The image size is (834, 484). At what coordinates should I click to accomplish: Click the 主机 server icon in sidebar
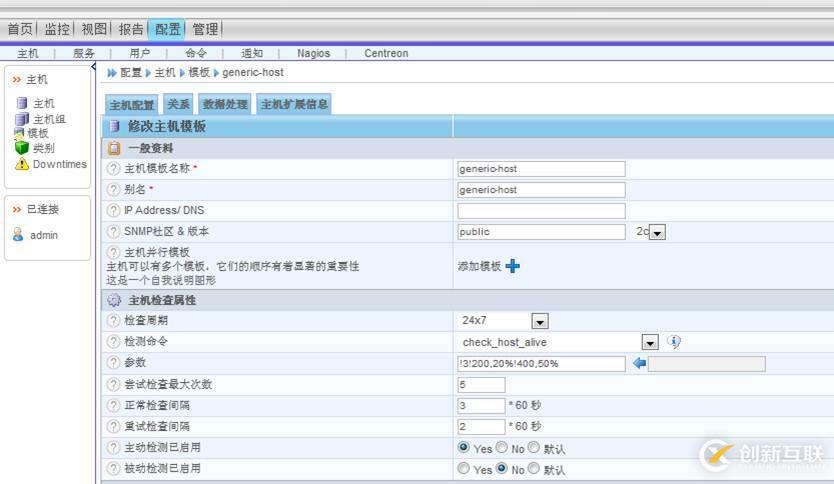click(x=22, y=103)
